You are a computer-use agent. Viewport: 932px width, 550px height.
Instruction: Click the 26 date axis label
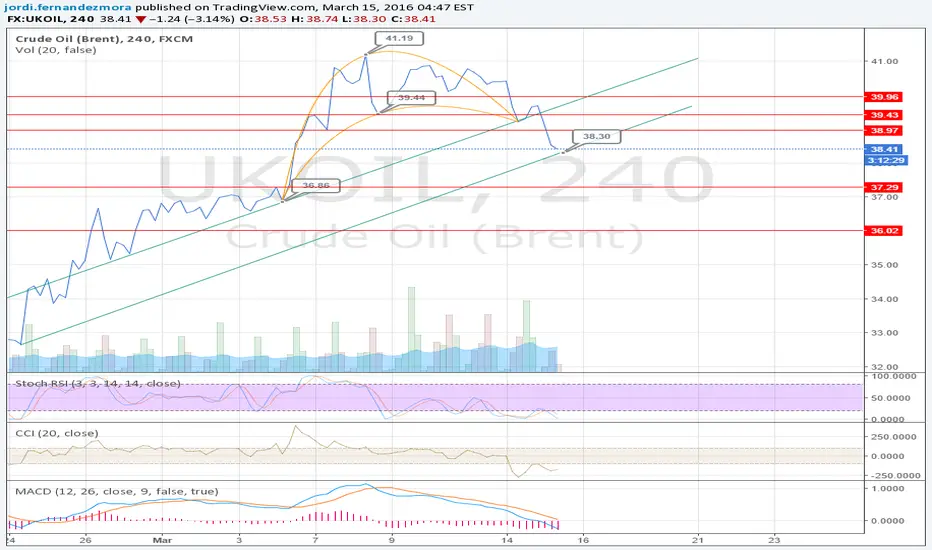(86, 540)
